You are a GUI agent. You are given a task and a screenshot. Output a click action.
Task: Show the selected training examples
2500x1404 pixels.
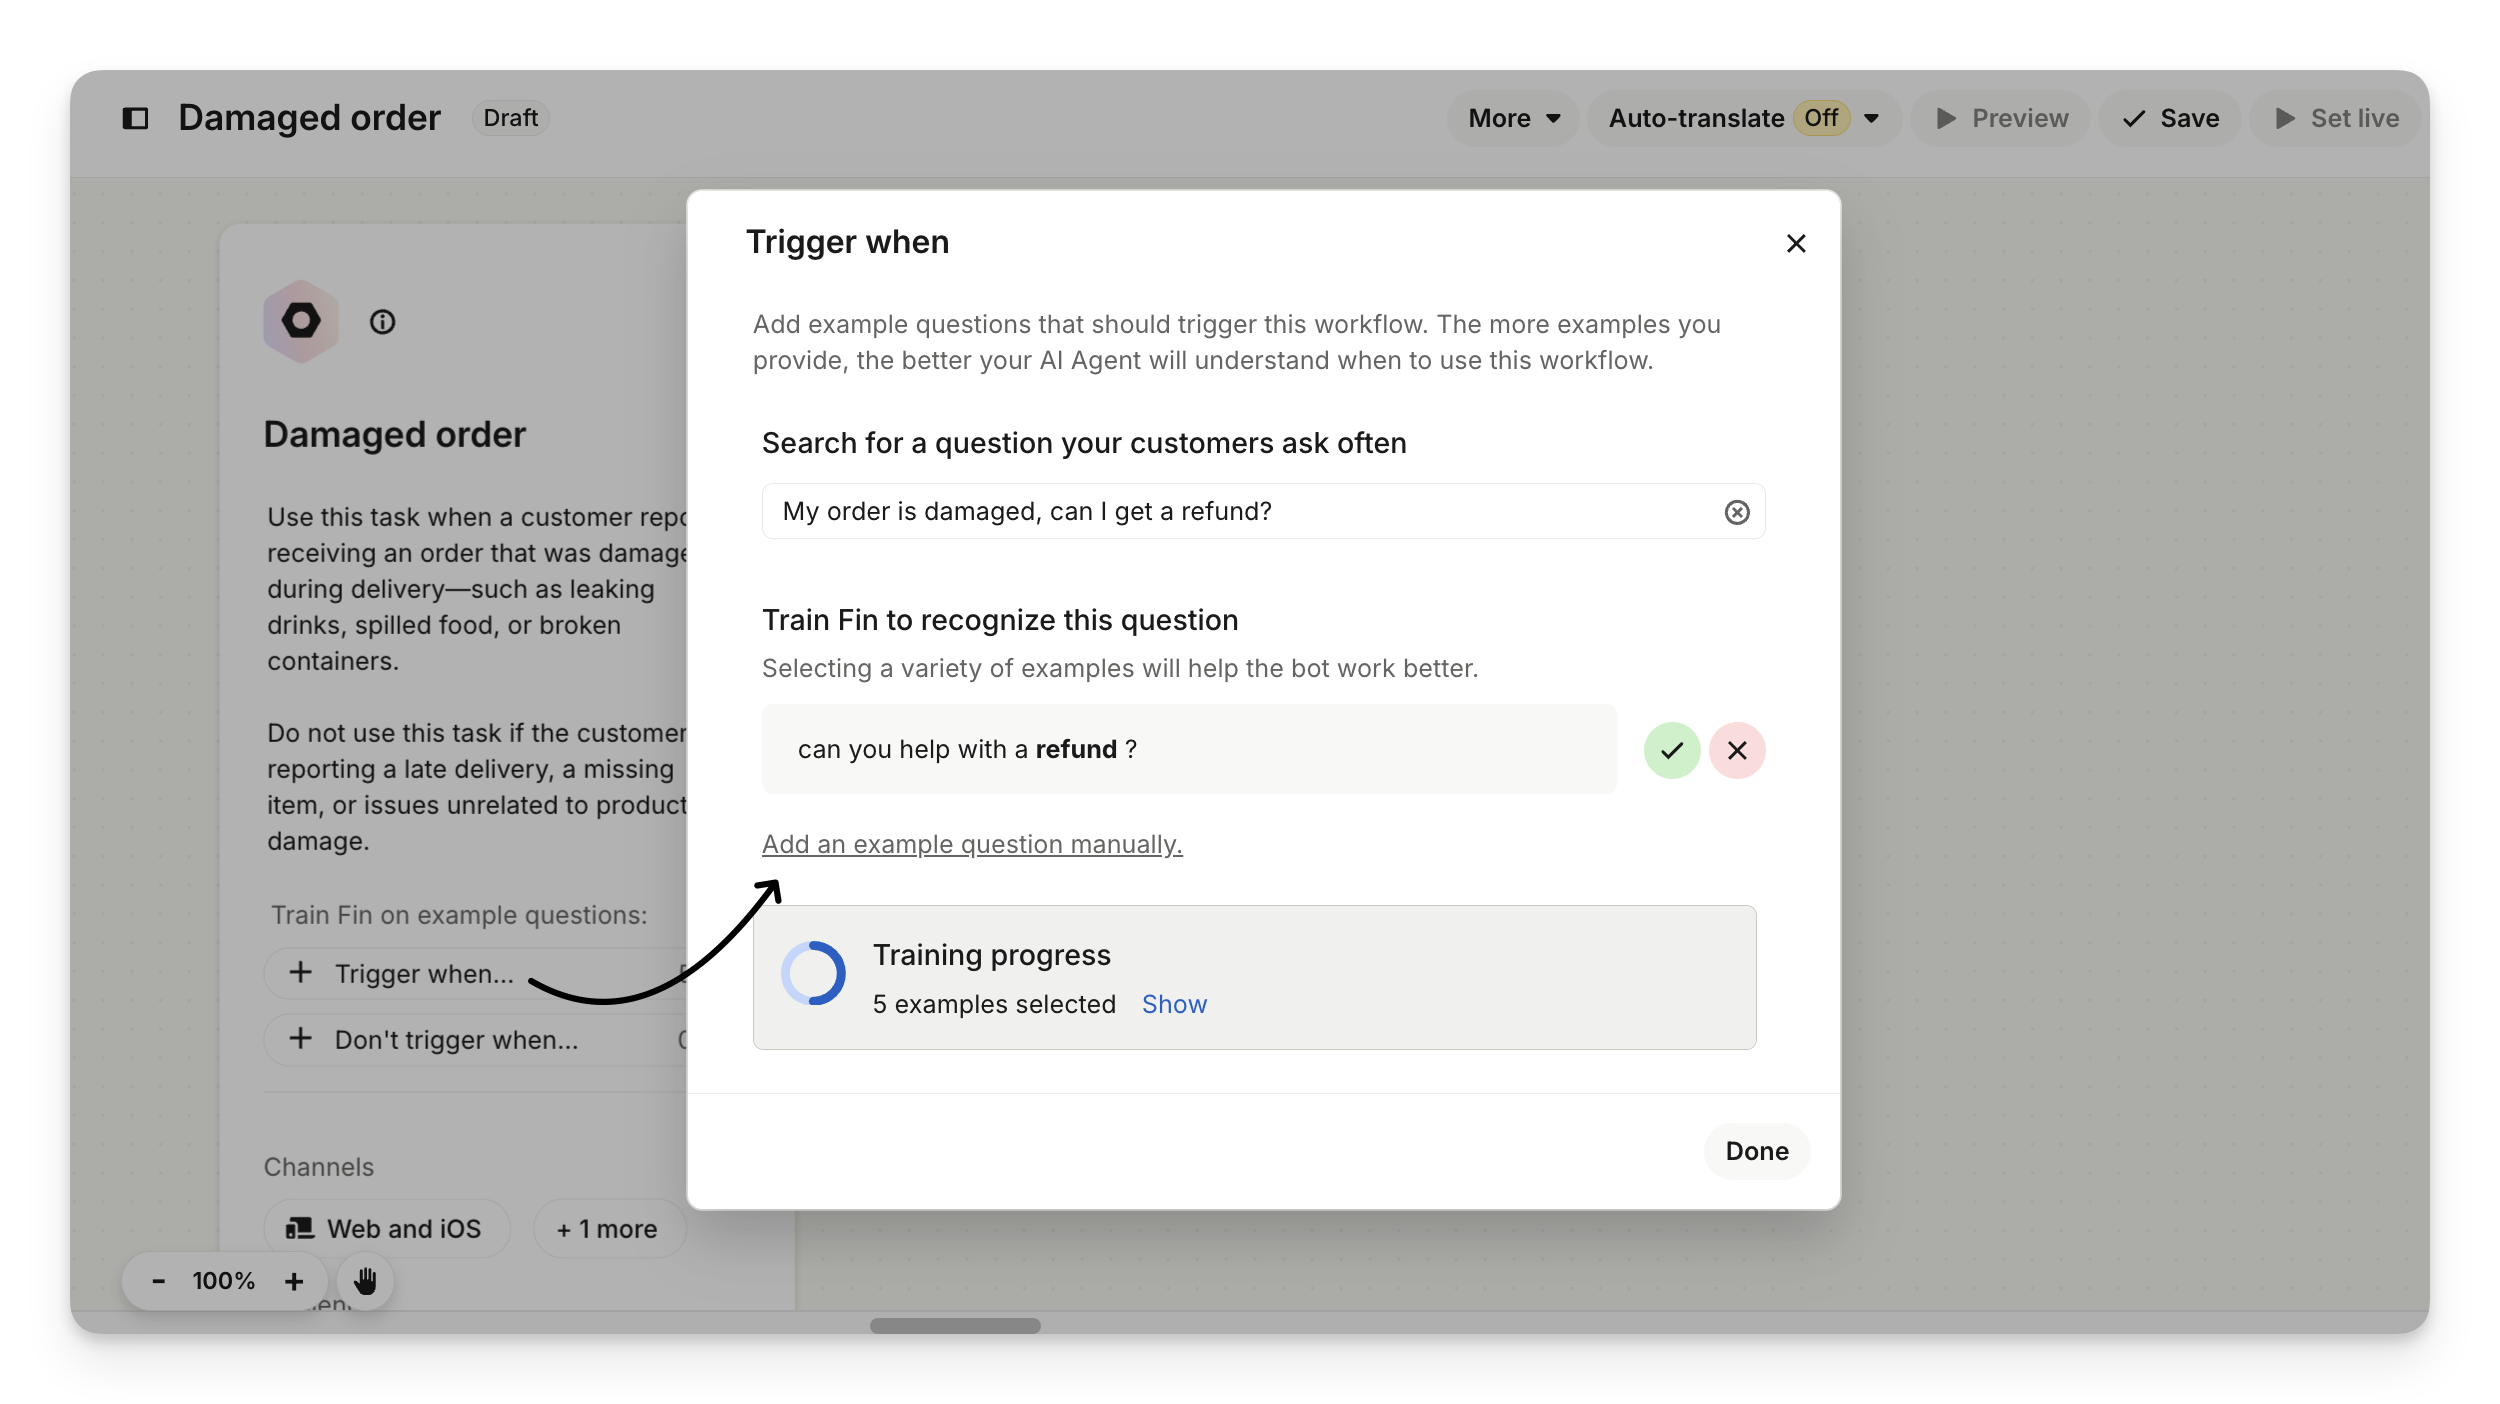coord(1174,1004)
